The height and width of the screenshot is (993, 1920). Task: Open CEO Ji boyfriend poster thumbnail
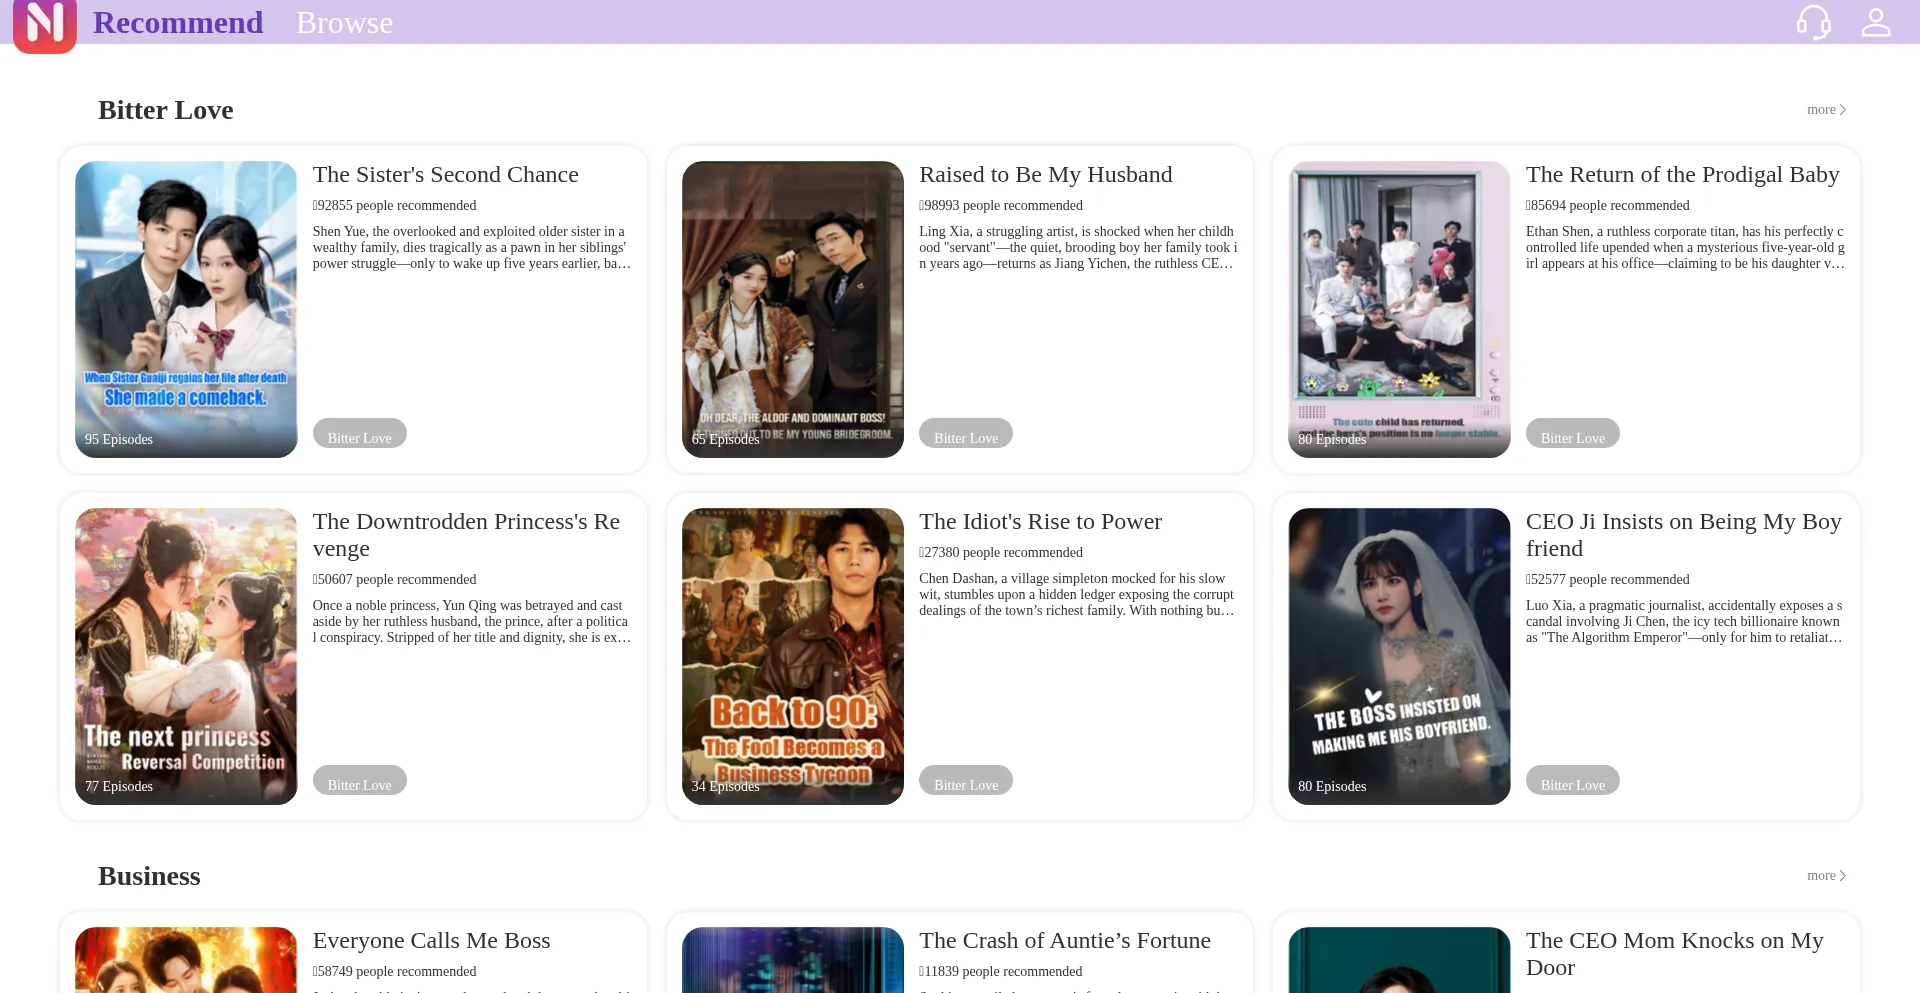coord(1399,656)
